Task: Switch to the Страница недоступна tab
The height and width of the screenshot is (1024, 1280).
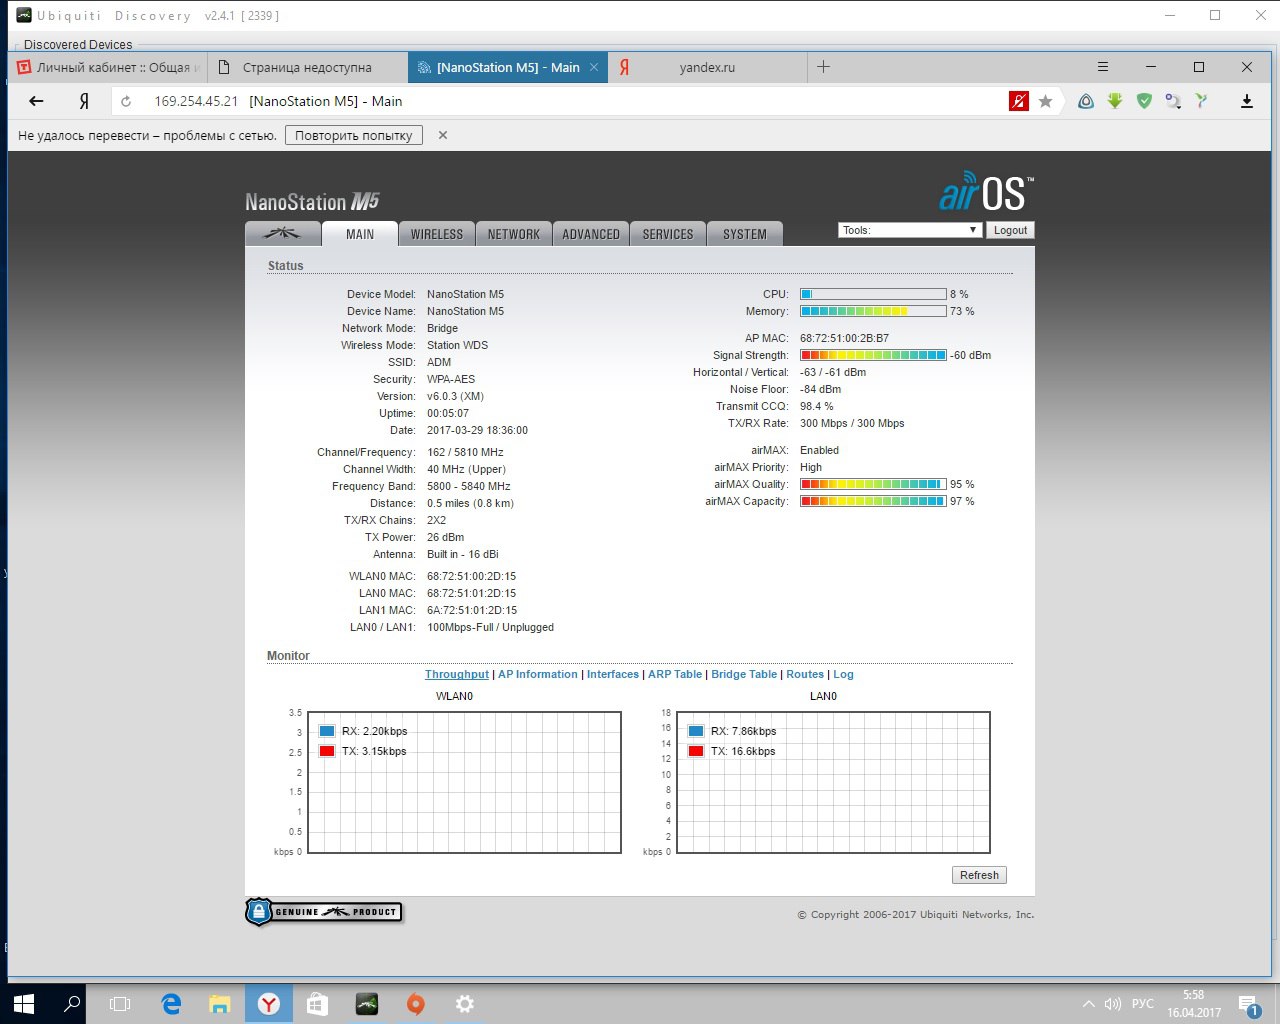Action: coord(307,67)
